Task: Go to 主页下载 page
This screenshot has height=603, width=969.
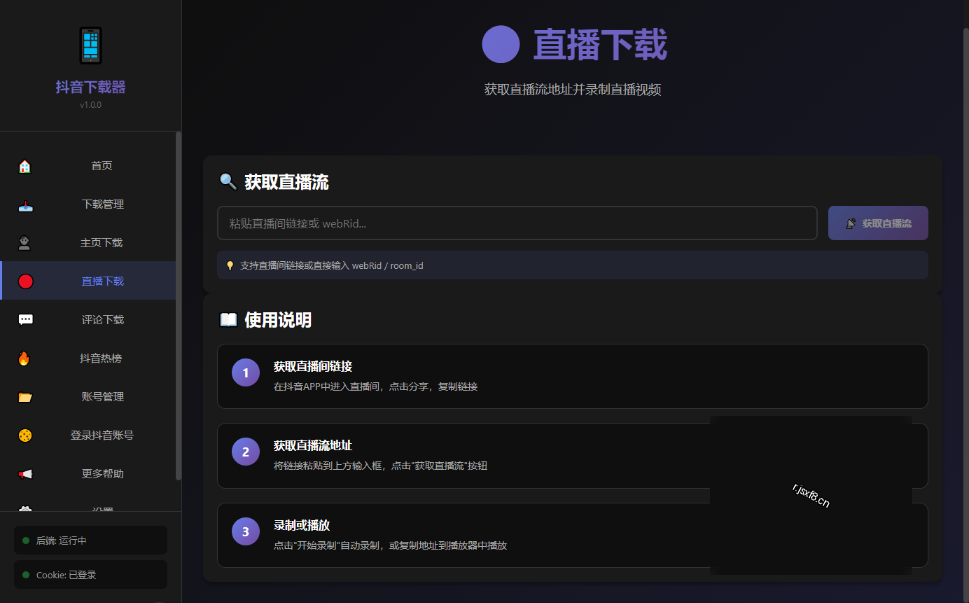Action: [x=88, y=242]
